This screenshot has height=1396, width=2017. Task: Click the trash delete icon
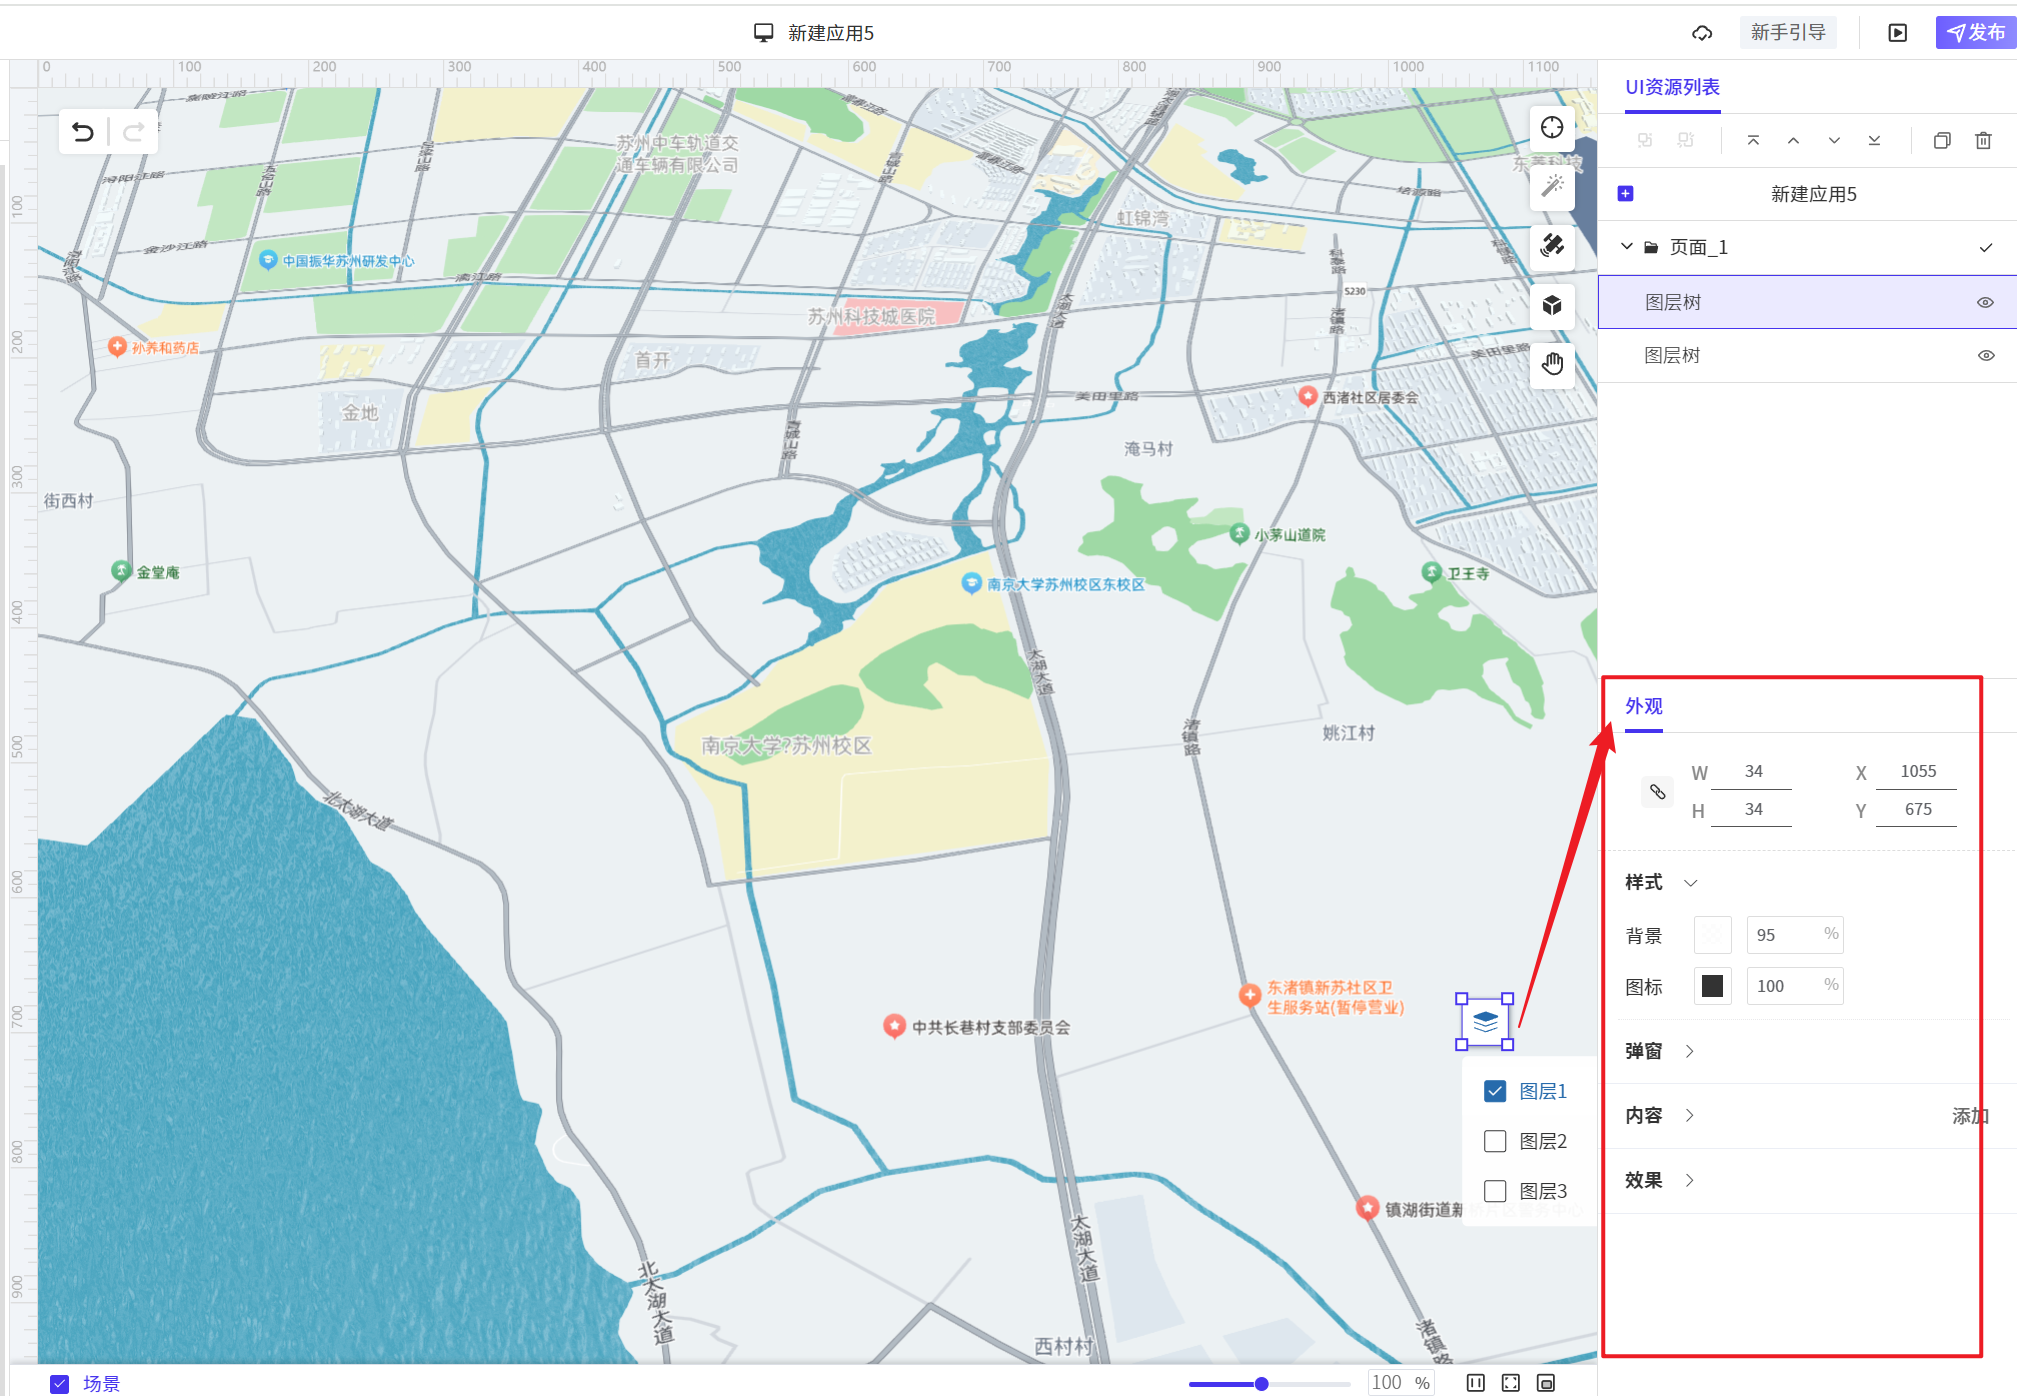point(1984,141)
